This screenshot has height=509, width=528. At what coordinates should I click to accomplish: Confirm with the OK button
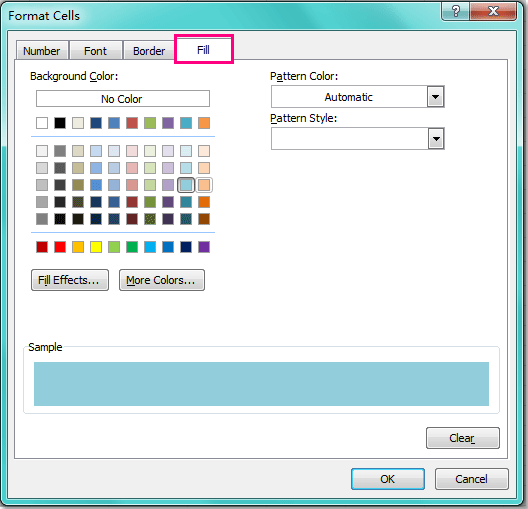click(388, 479)
